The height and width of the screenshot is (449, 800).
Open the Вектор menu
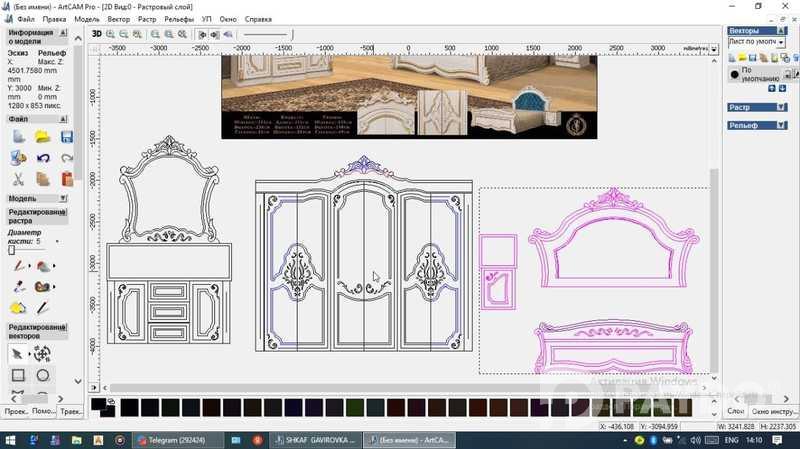118,19
